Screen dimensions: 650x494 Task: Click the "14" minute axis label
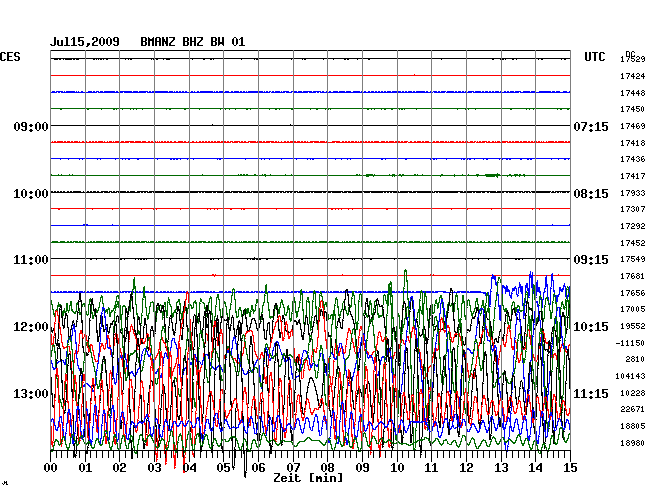[x=536, y=468]
